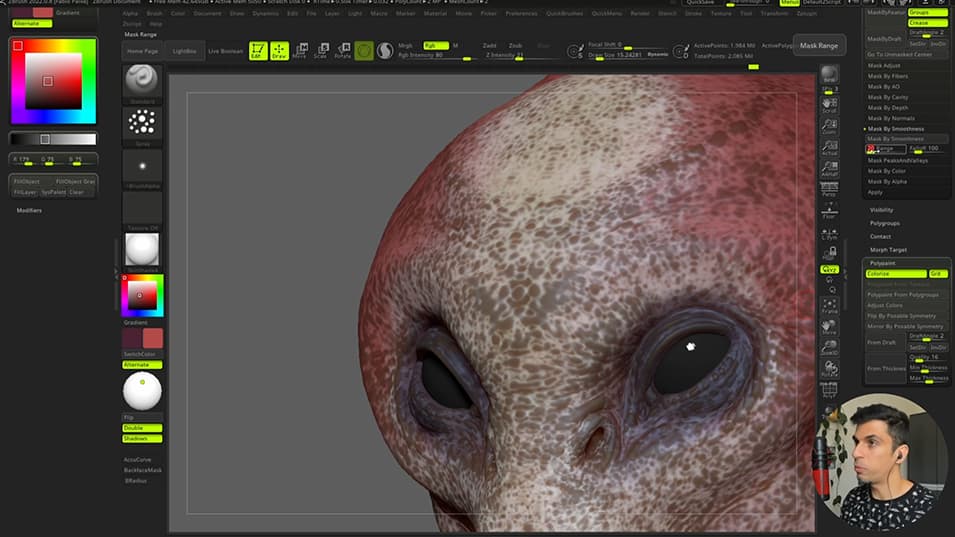Click the Live Boolean button
The height and width of the screenshot is (537, 955).
pyautogui.click(x=225, y=51)
